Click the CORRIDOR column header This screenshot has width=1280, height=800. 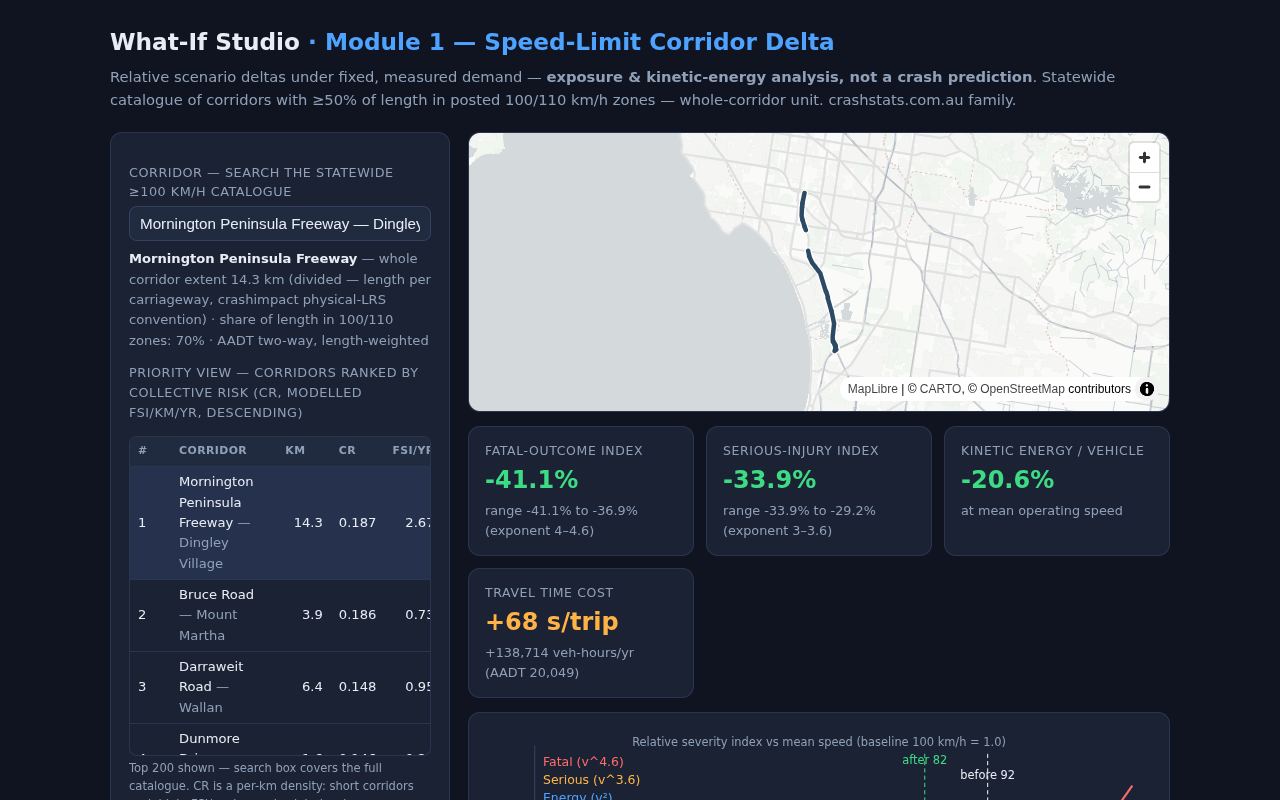212,451
